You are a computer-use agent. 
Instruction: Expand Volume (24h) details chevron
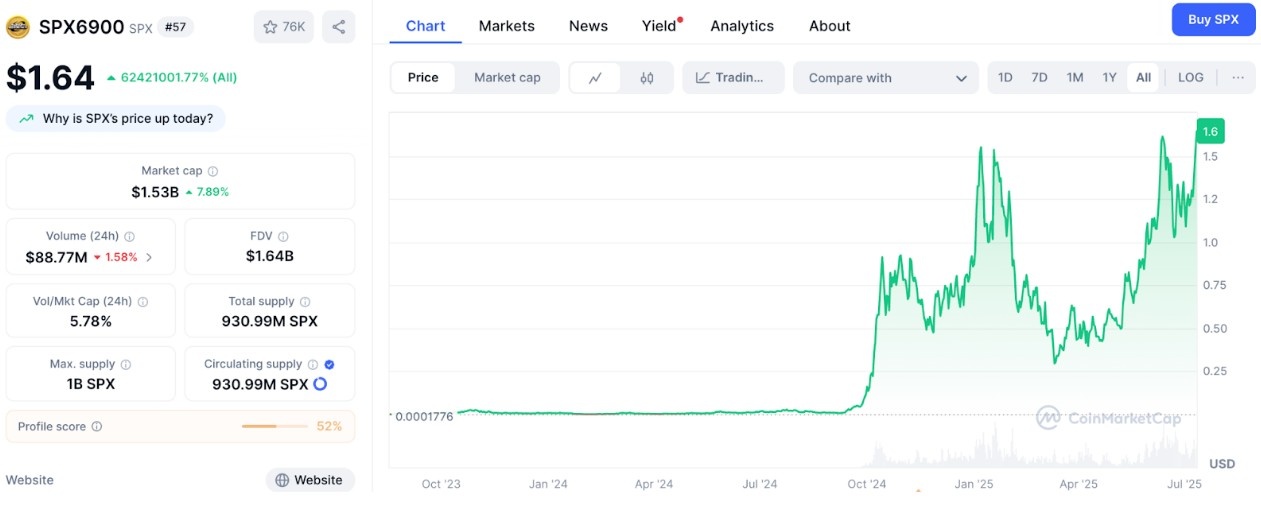[x=150, y=257]
